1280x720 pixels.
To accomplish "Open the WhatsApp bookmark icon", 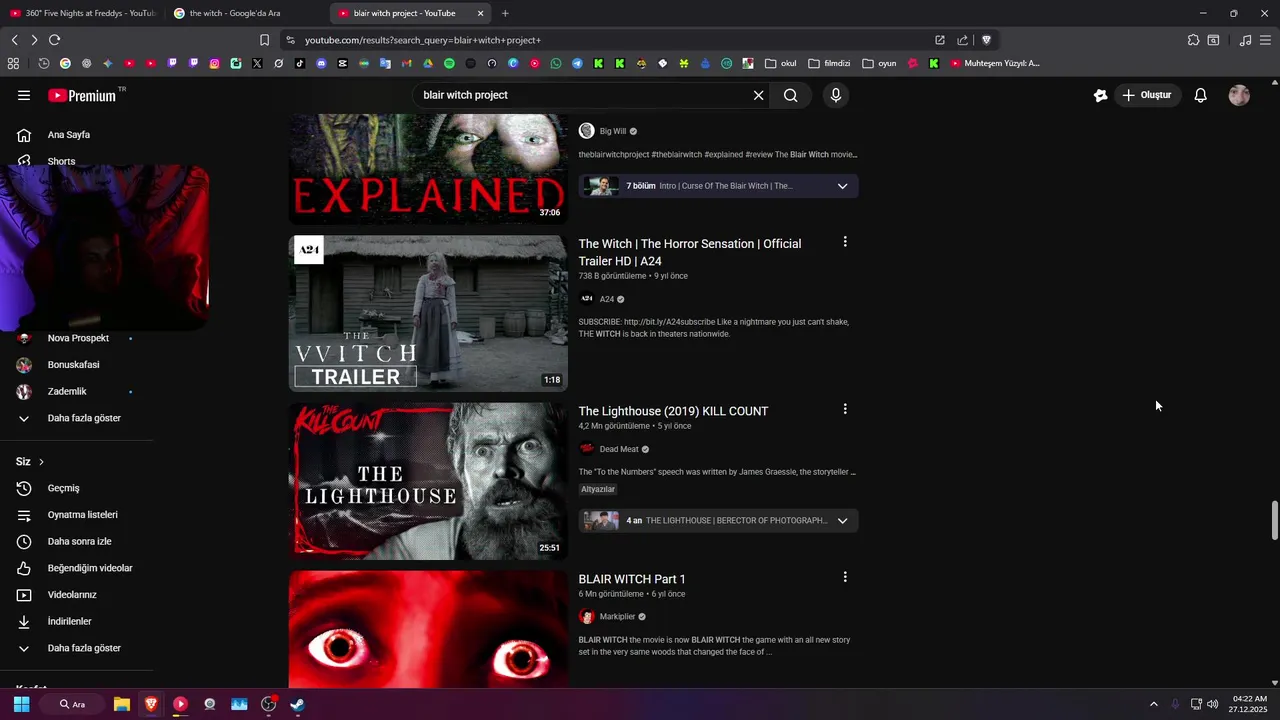I will pyautogui.click(x=556, y=63).
